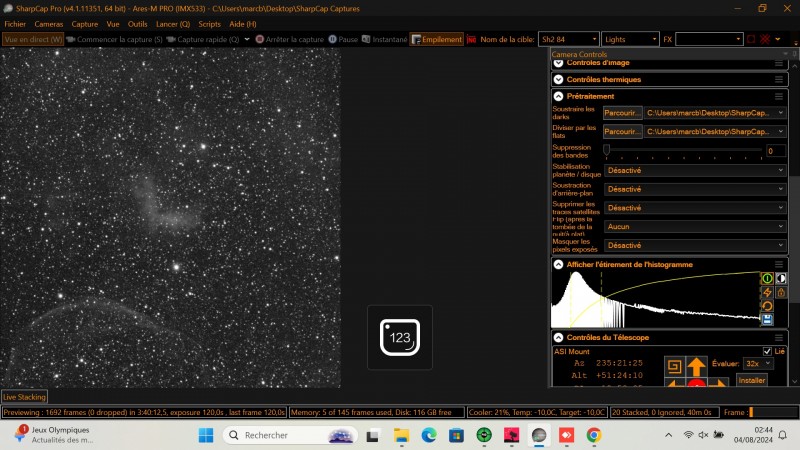Toggle Vue en direct (W) button
Screen dimensions: 800x450
(x=33, y=39)
